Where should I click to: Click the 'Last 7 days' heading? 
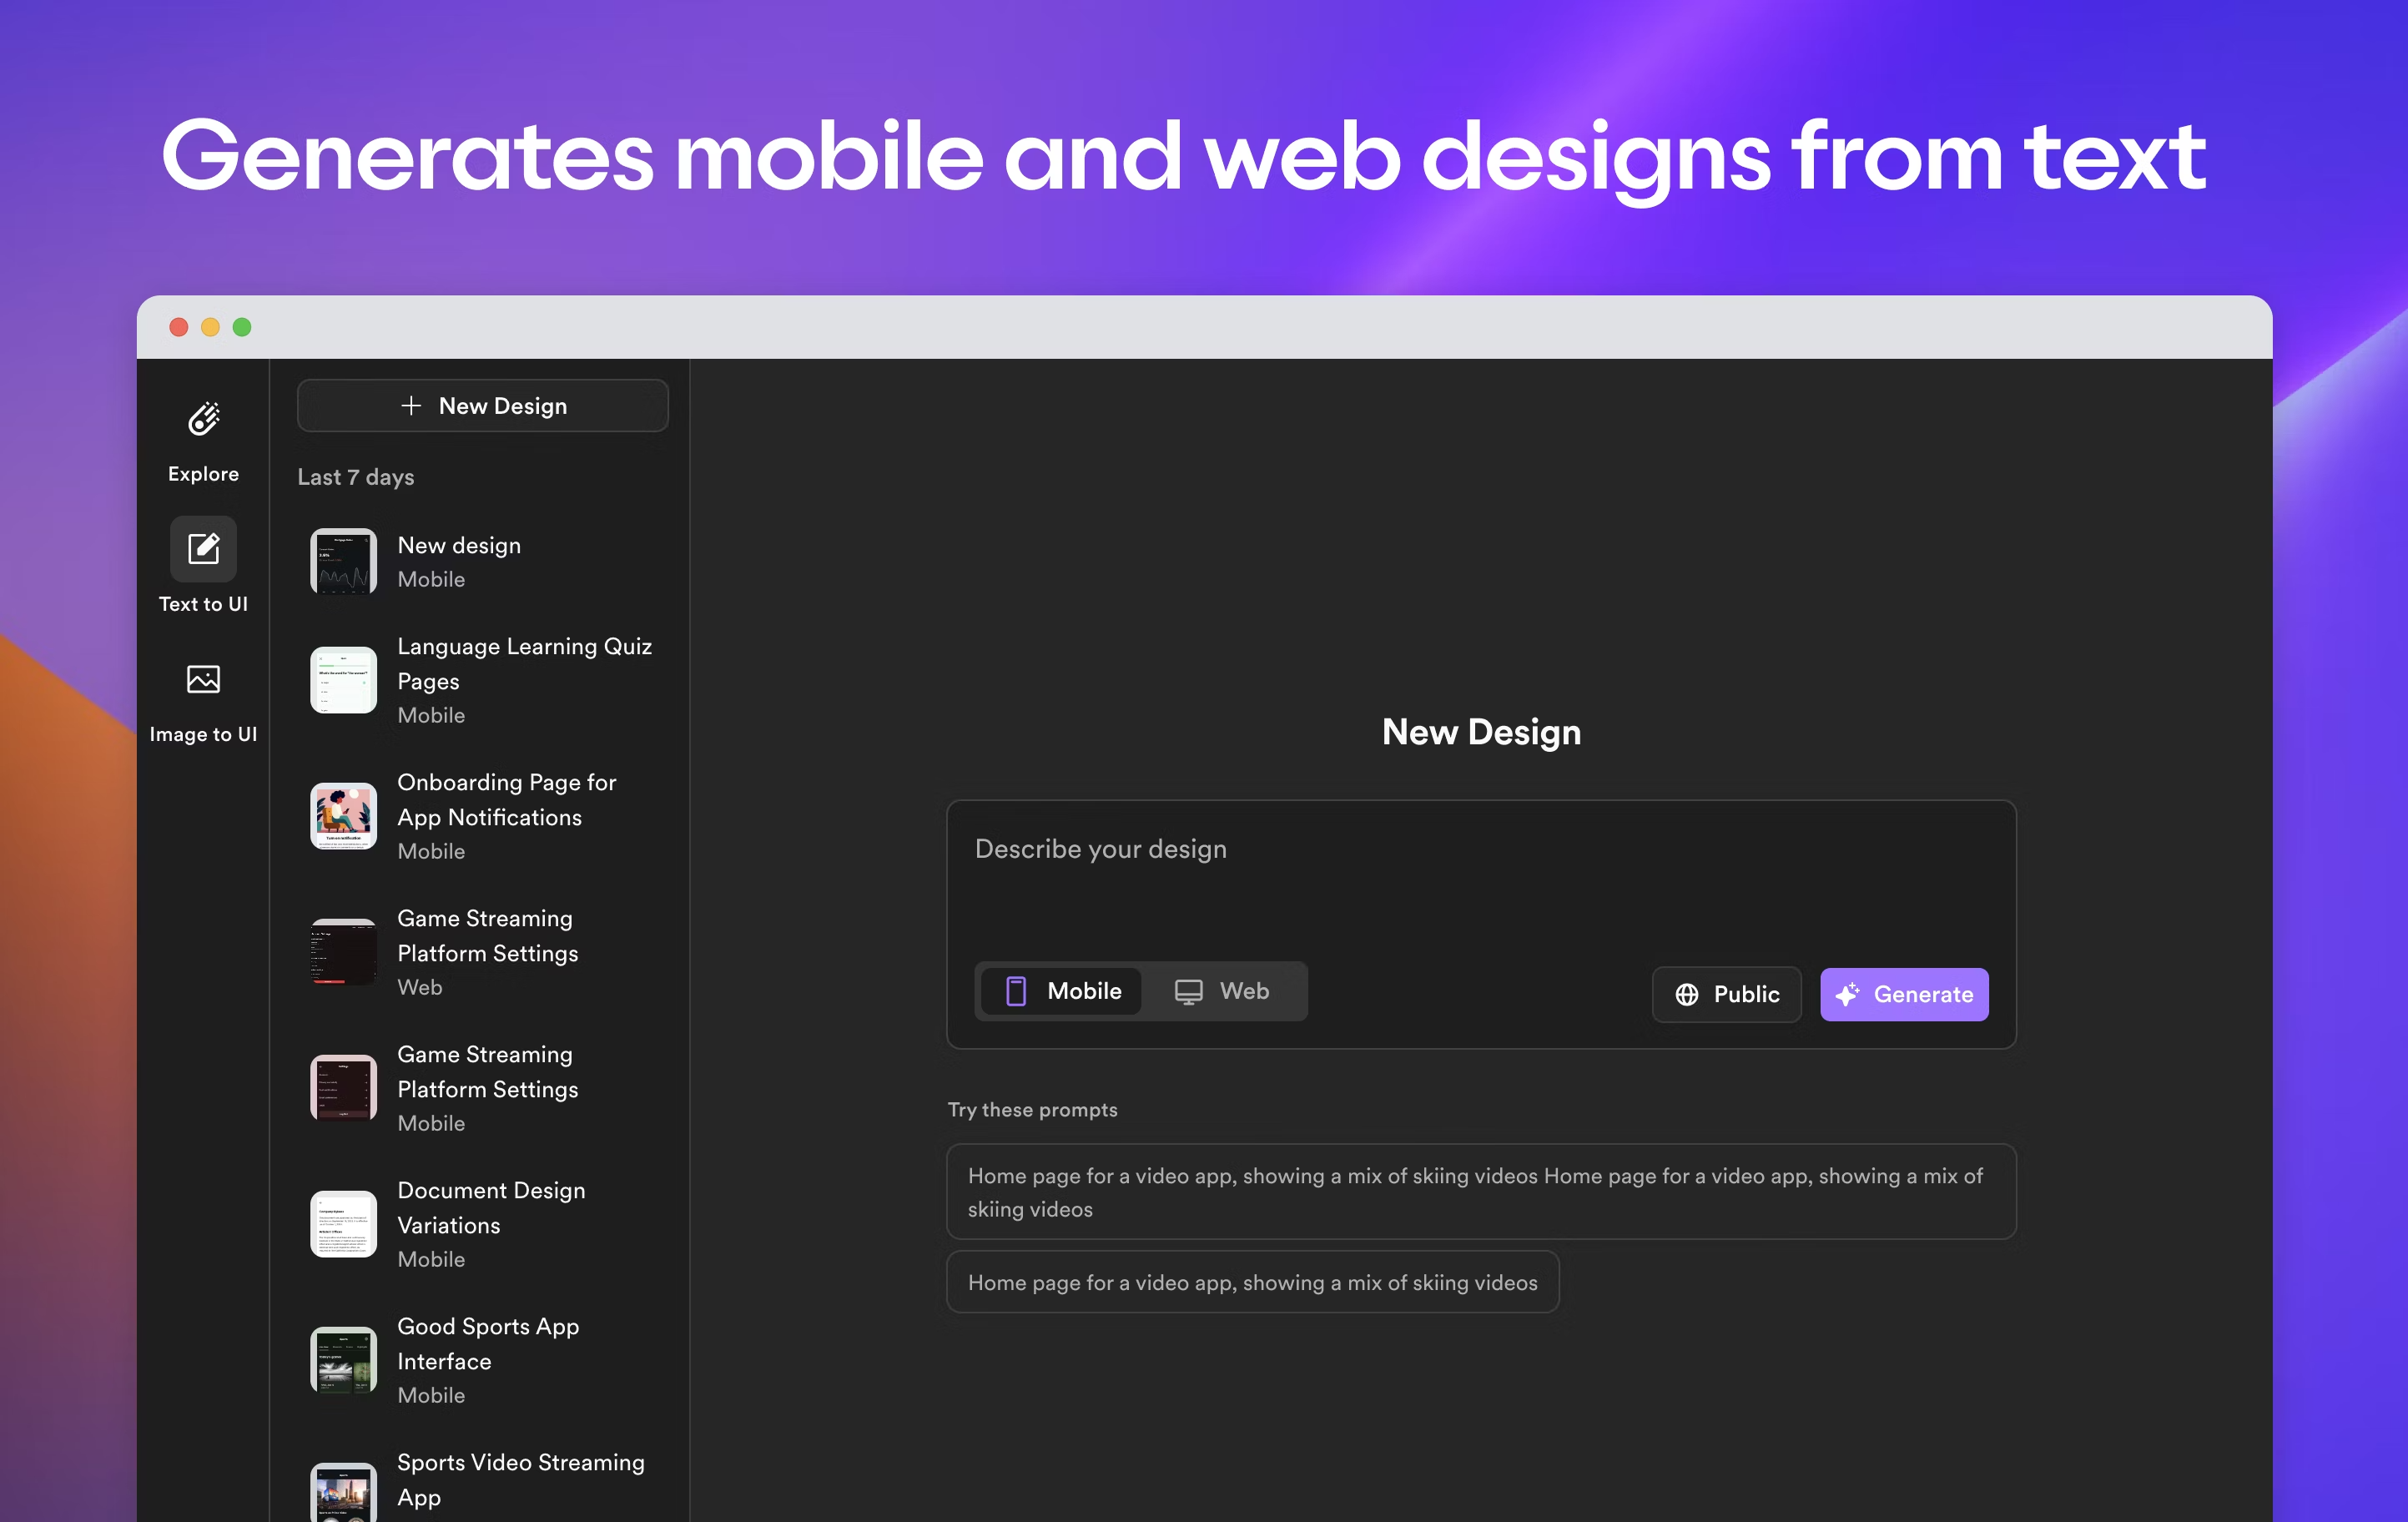click(356, 477)
